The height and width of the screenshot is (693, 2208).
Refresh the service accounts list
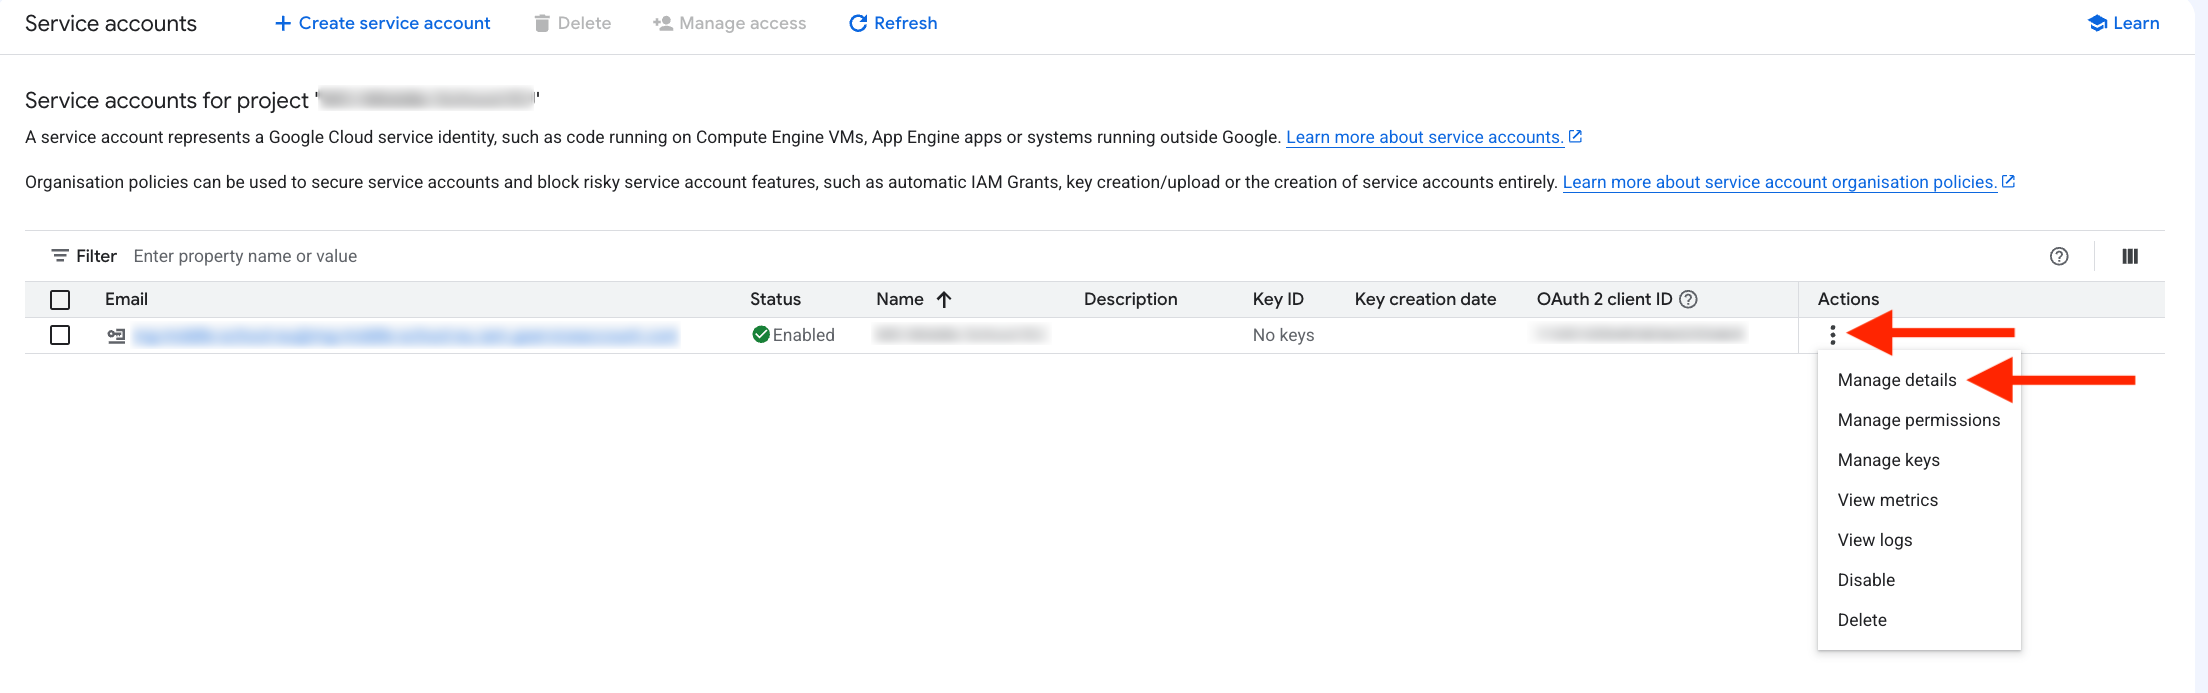click(x=893, y=23)
